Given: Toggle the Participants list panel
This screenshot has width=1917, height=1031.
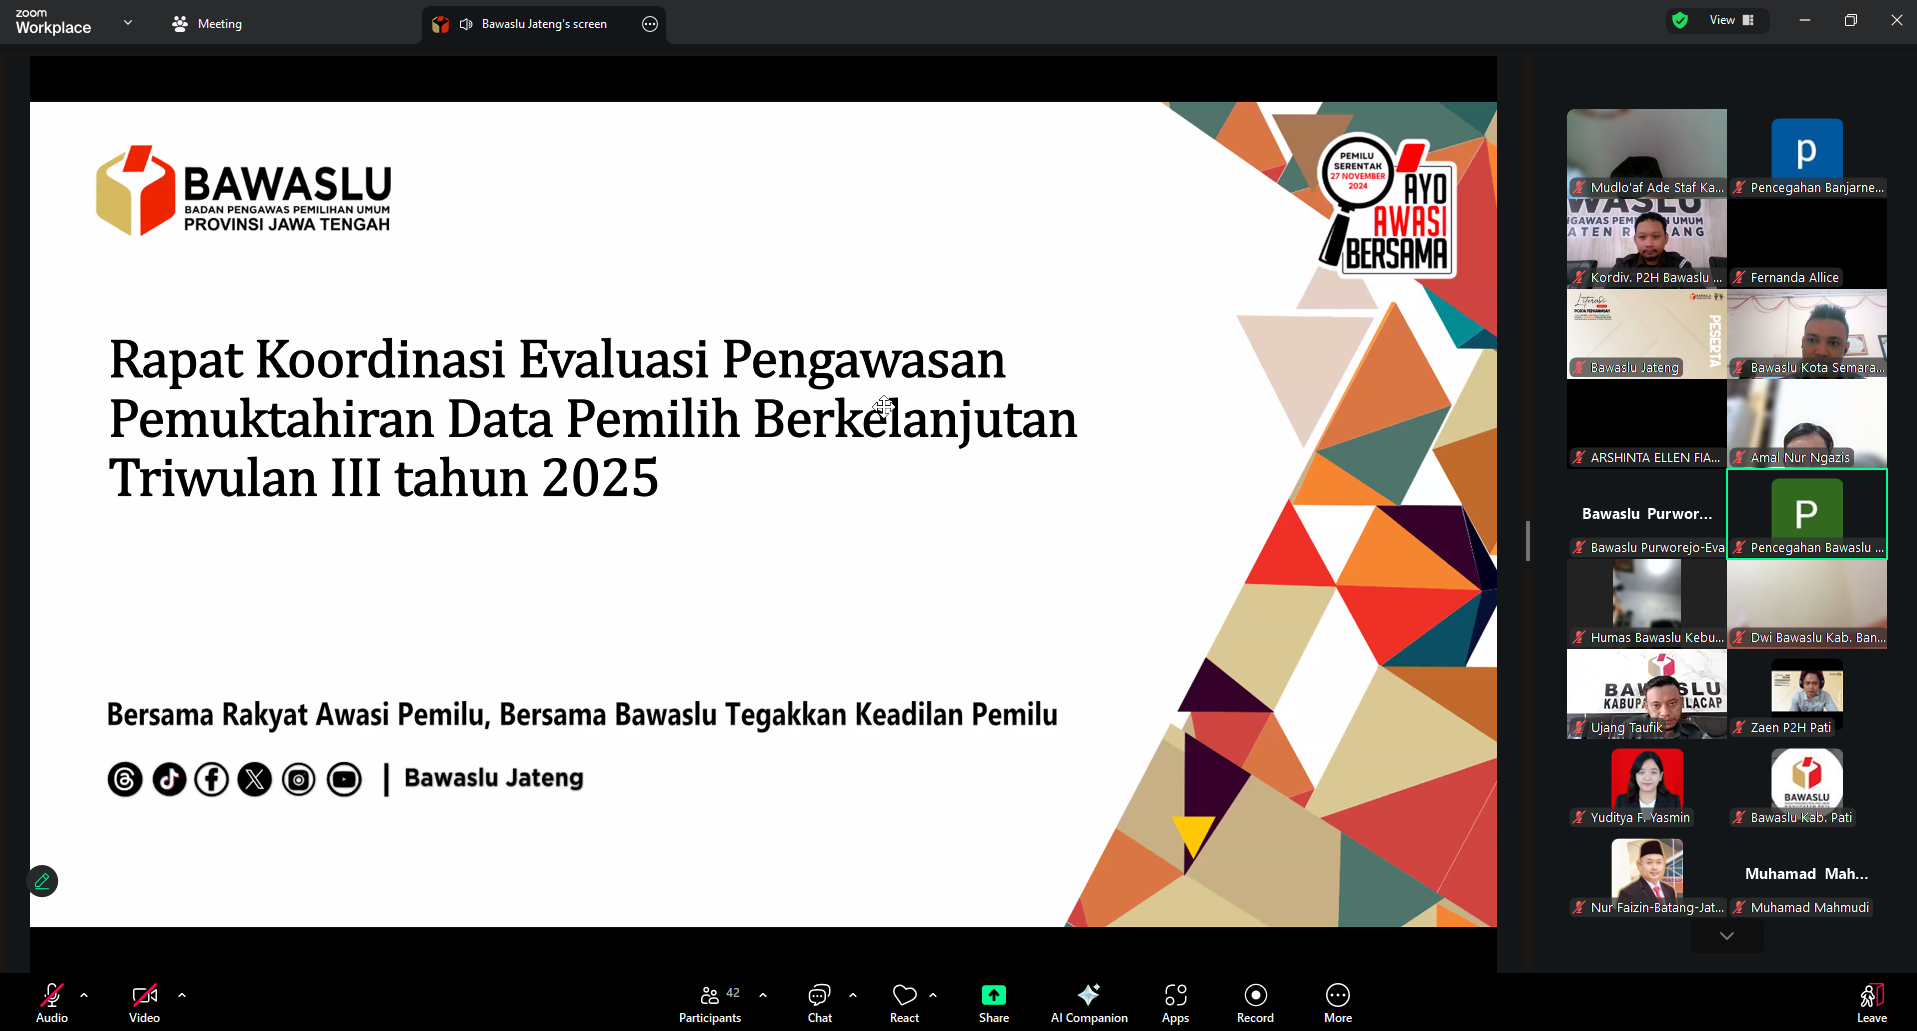Looking at the screenshot, I should click(x=710, y=1002).
